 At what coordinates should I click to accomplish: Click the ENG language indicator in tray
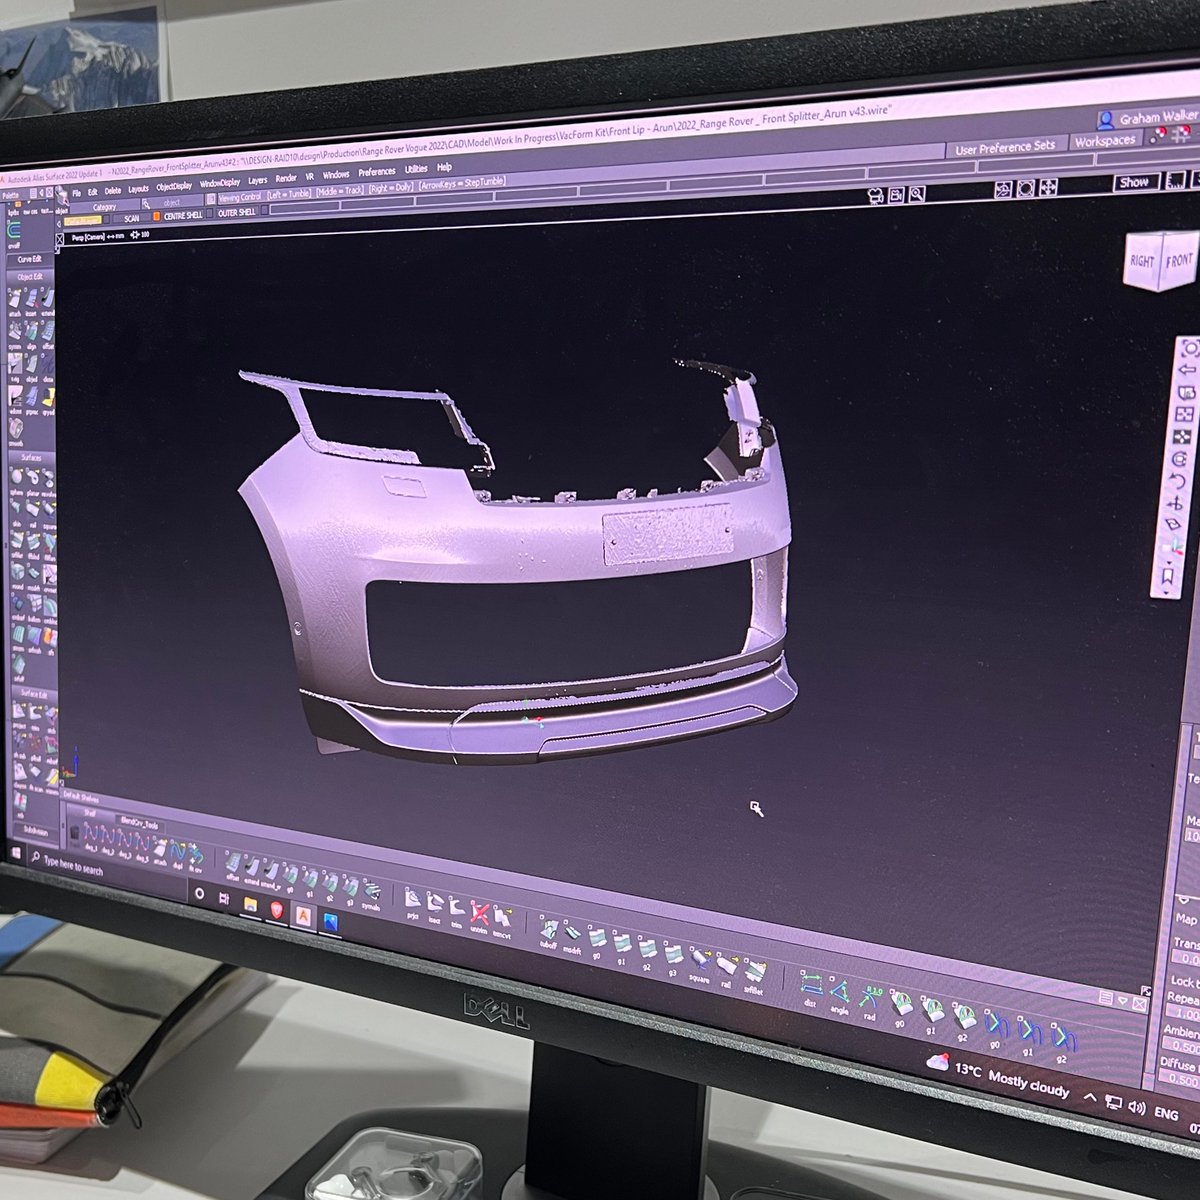point(1167,1112)
